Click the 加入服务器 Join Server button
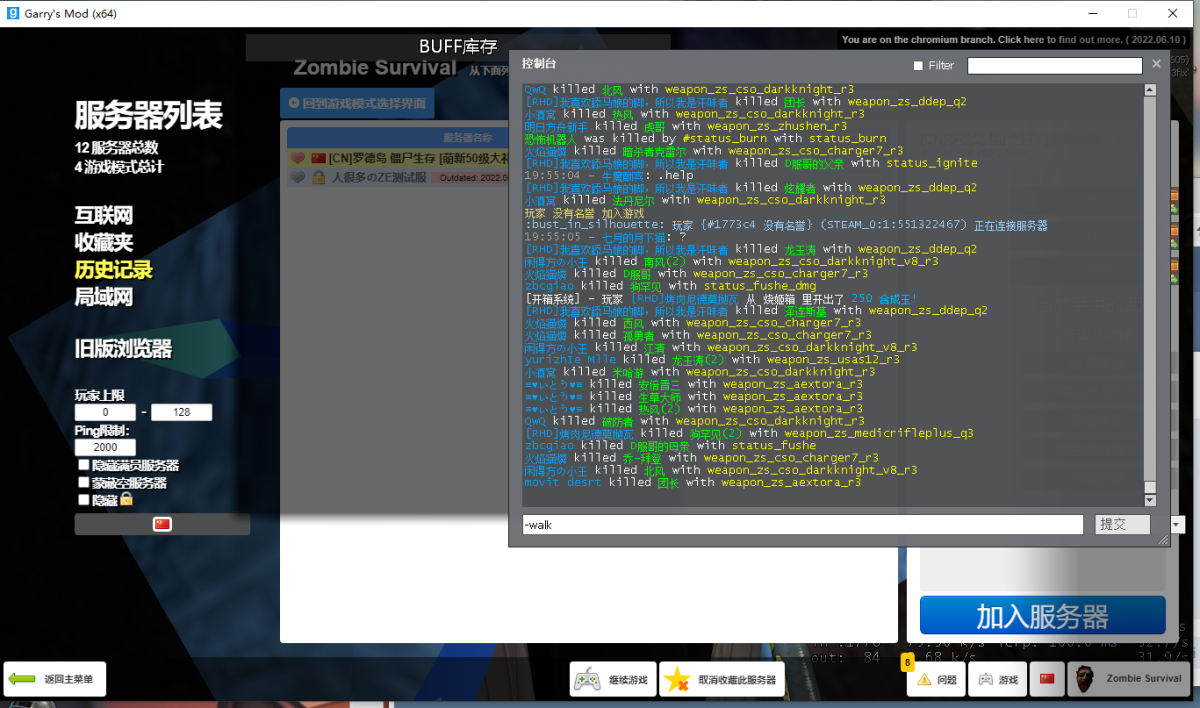Viewport: 1200px width, 708px height. pyautogui.click(x=1042, y=615)
